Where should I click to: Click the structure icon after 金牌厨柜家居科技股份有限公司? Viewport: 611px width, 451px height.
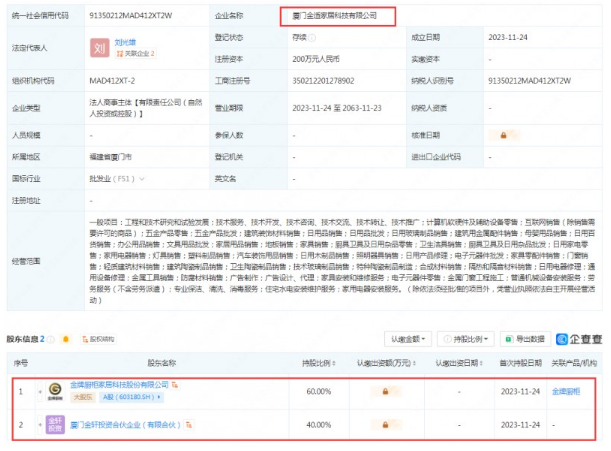pos(175,385)
